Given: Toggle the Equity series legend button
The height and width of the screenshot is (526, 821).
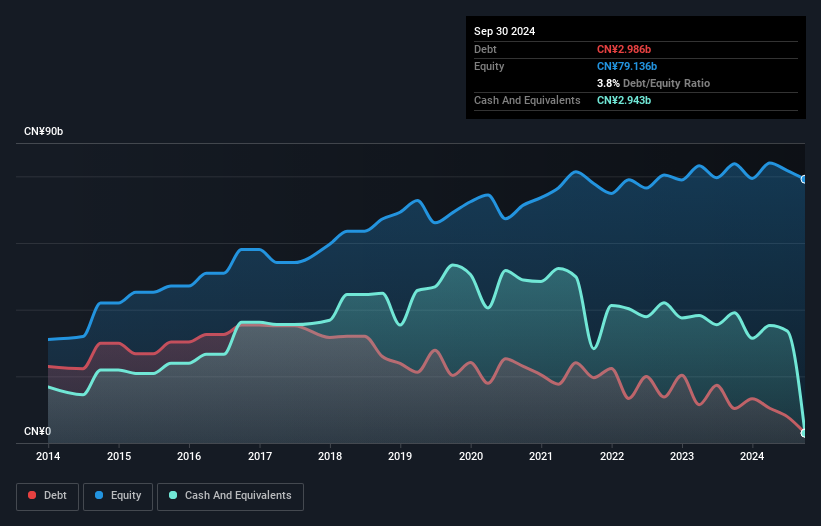Looking at the screenshot, I should tap(118, 496).
